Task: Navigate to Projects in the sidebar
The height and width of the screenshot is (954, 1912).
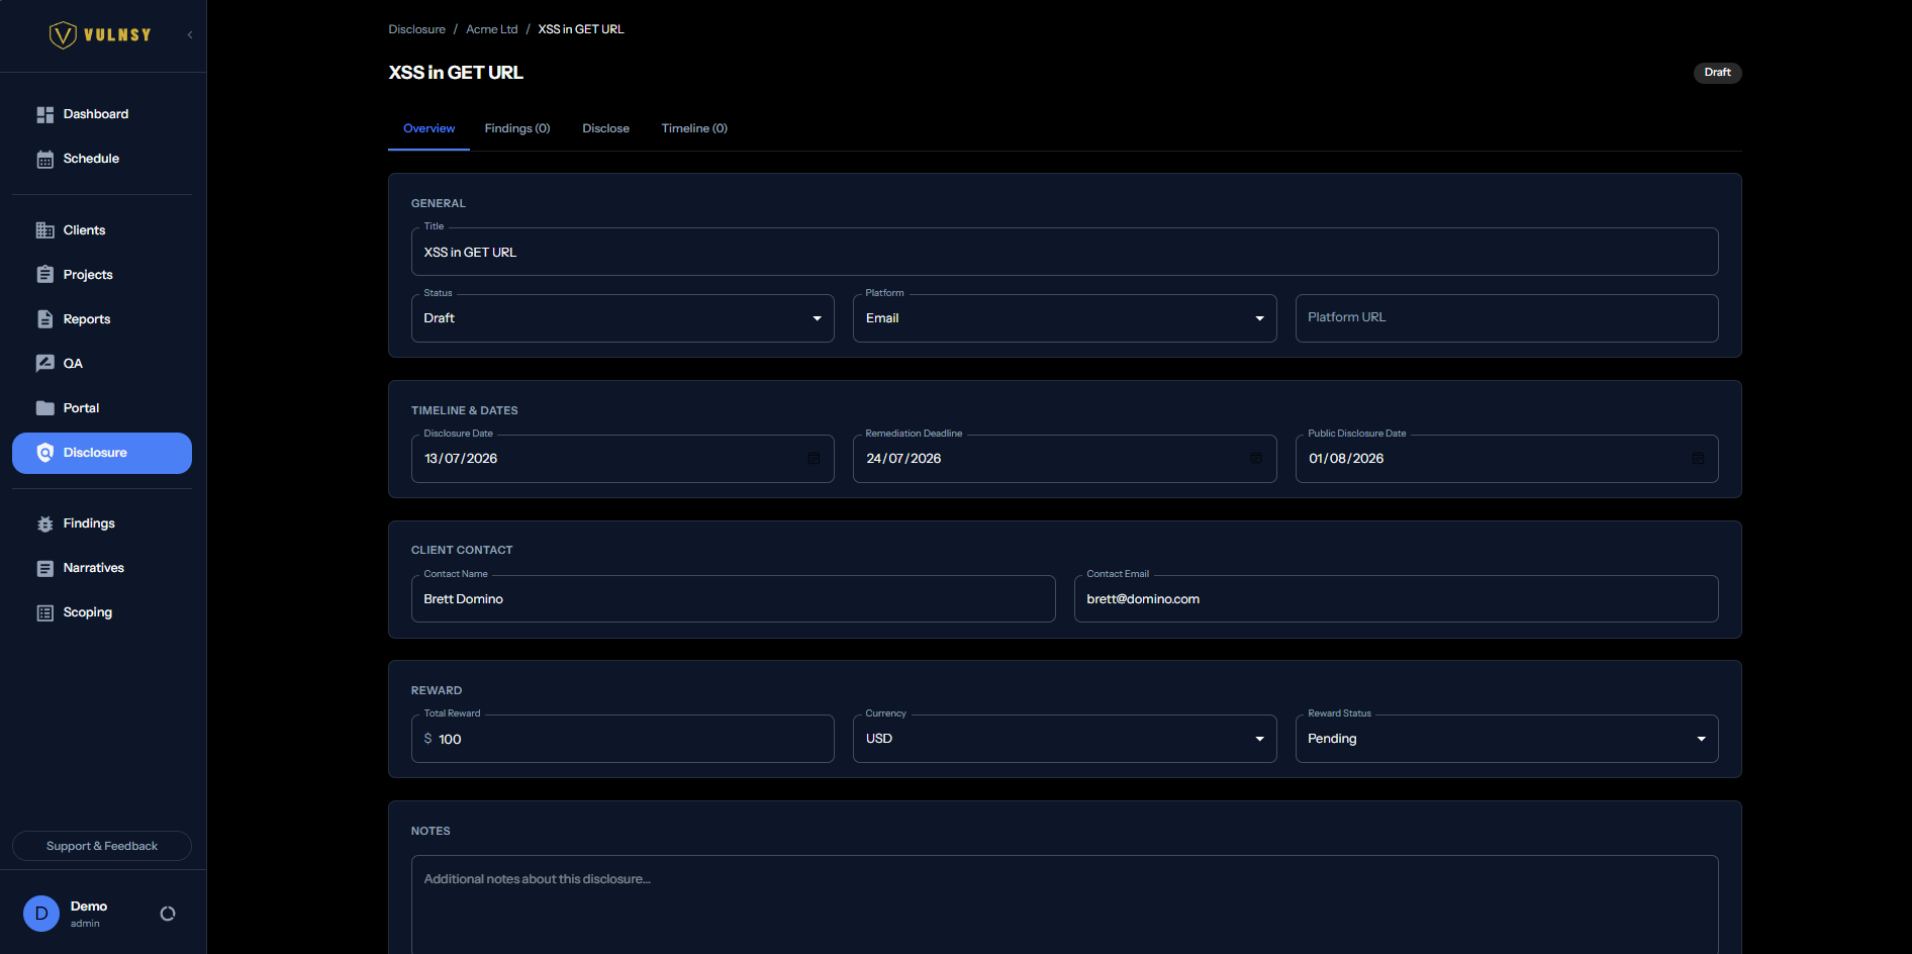Action: pyautogui.click(x=102, y=274)
